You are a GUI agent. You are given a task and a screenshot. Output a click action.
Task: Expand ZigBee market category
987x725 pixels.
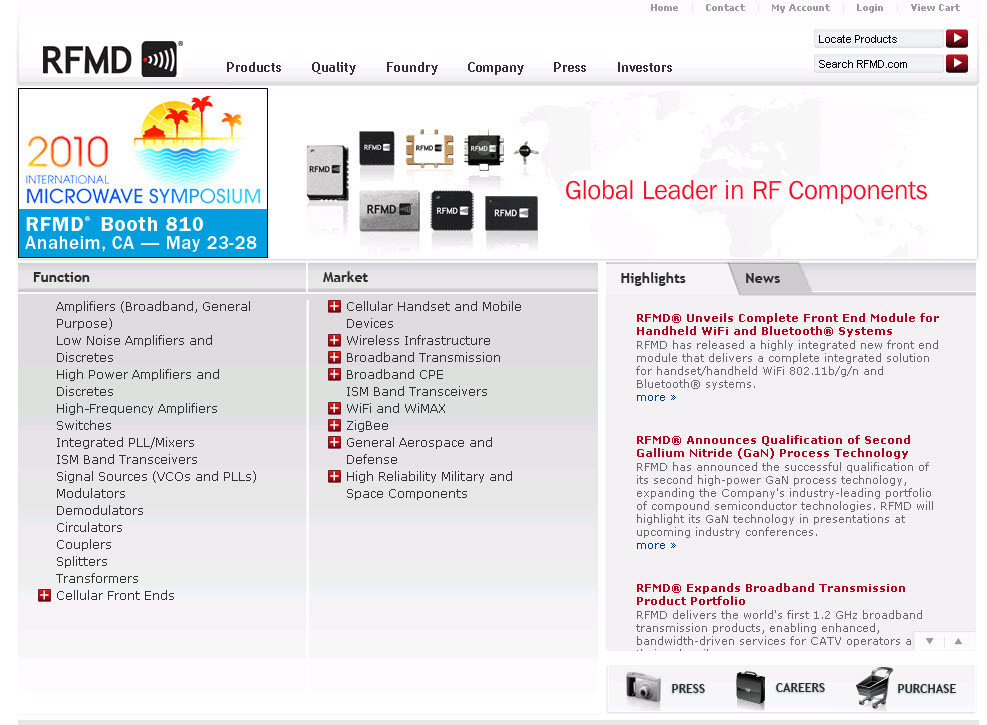click(x=334, y=425)
